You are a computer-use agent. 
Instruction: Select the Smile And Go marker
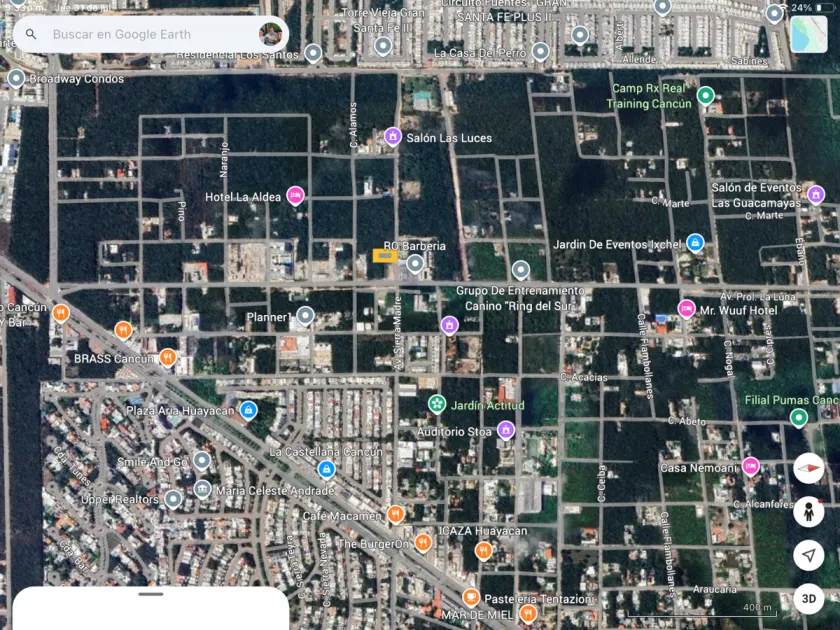(202, 461)
